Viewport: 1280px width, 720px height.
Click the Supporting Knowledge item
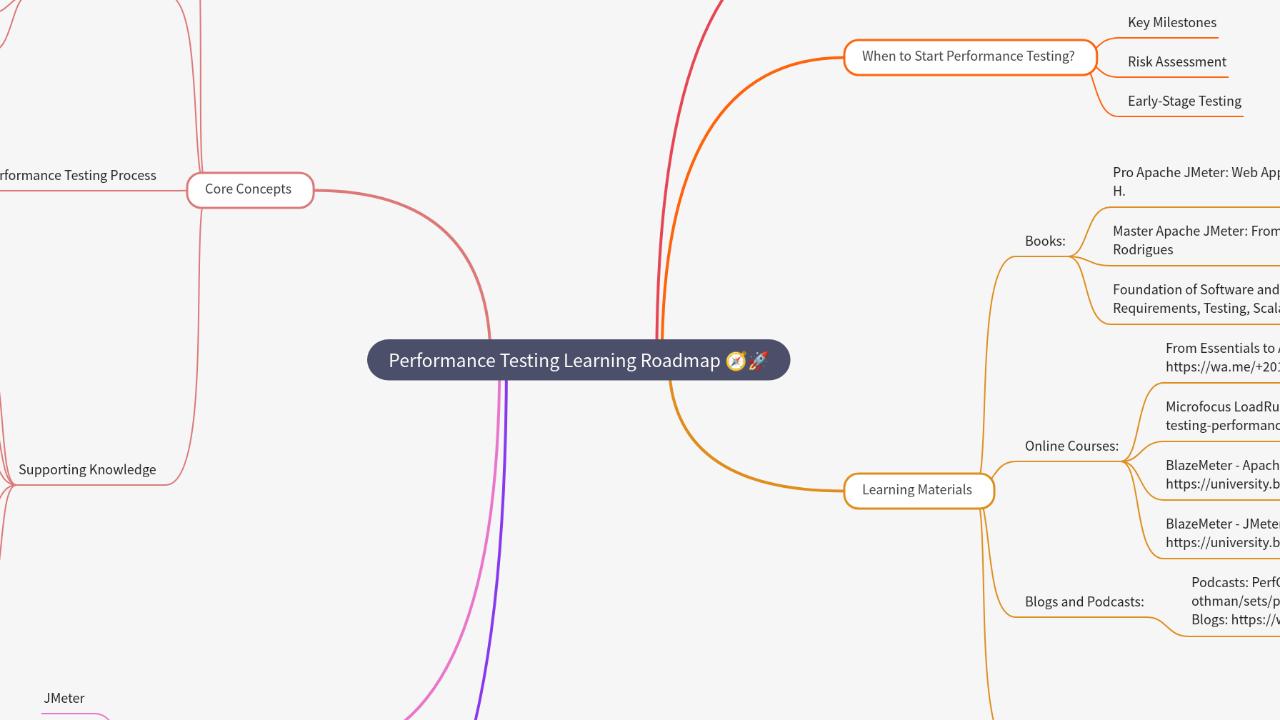click(x=87, y=469)
